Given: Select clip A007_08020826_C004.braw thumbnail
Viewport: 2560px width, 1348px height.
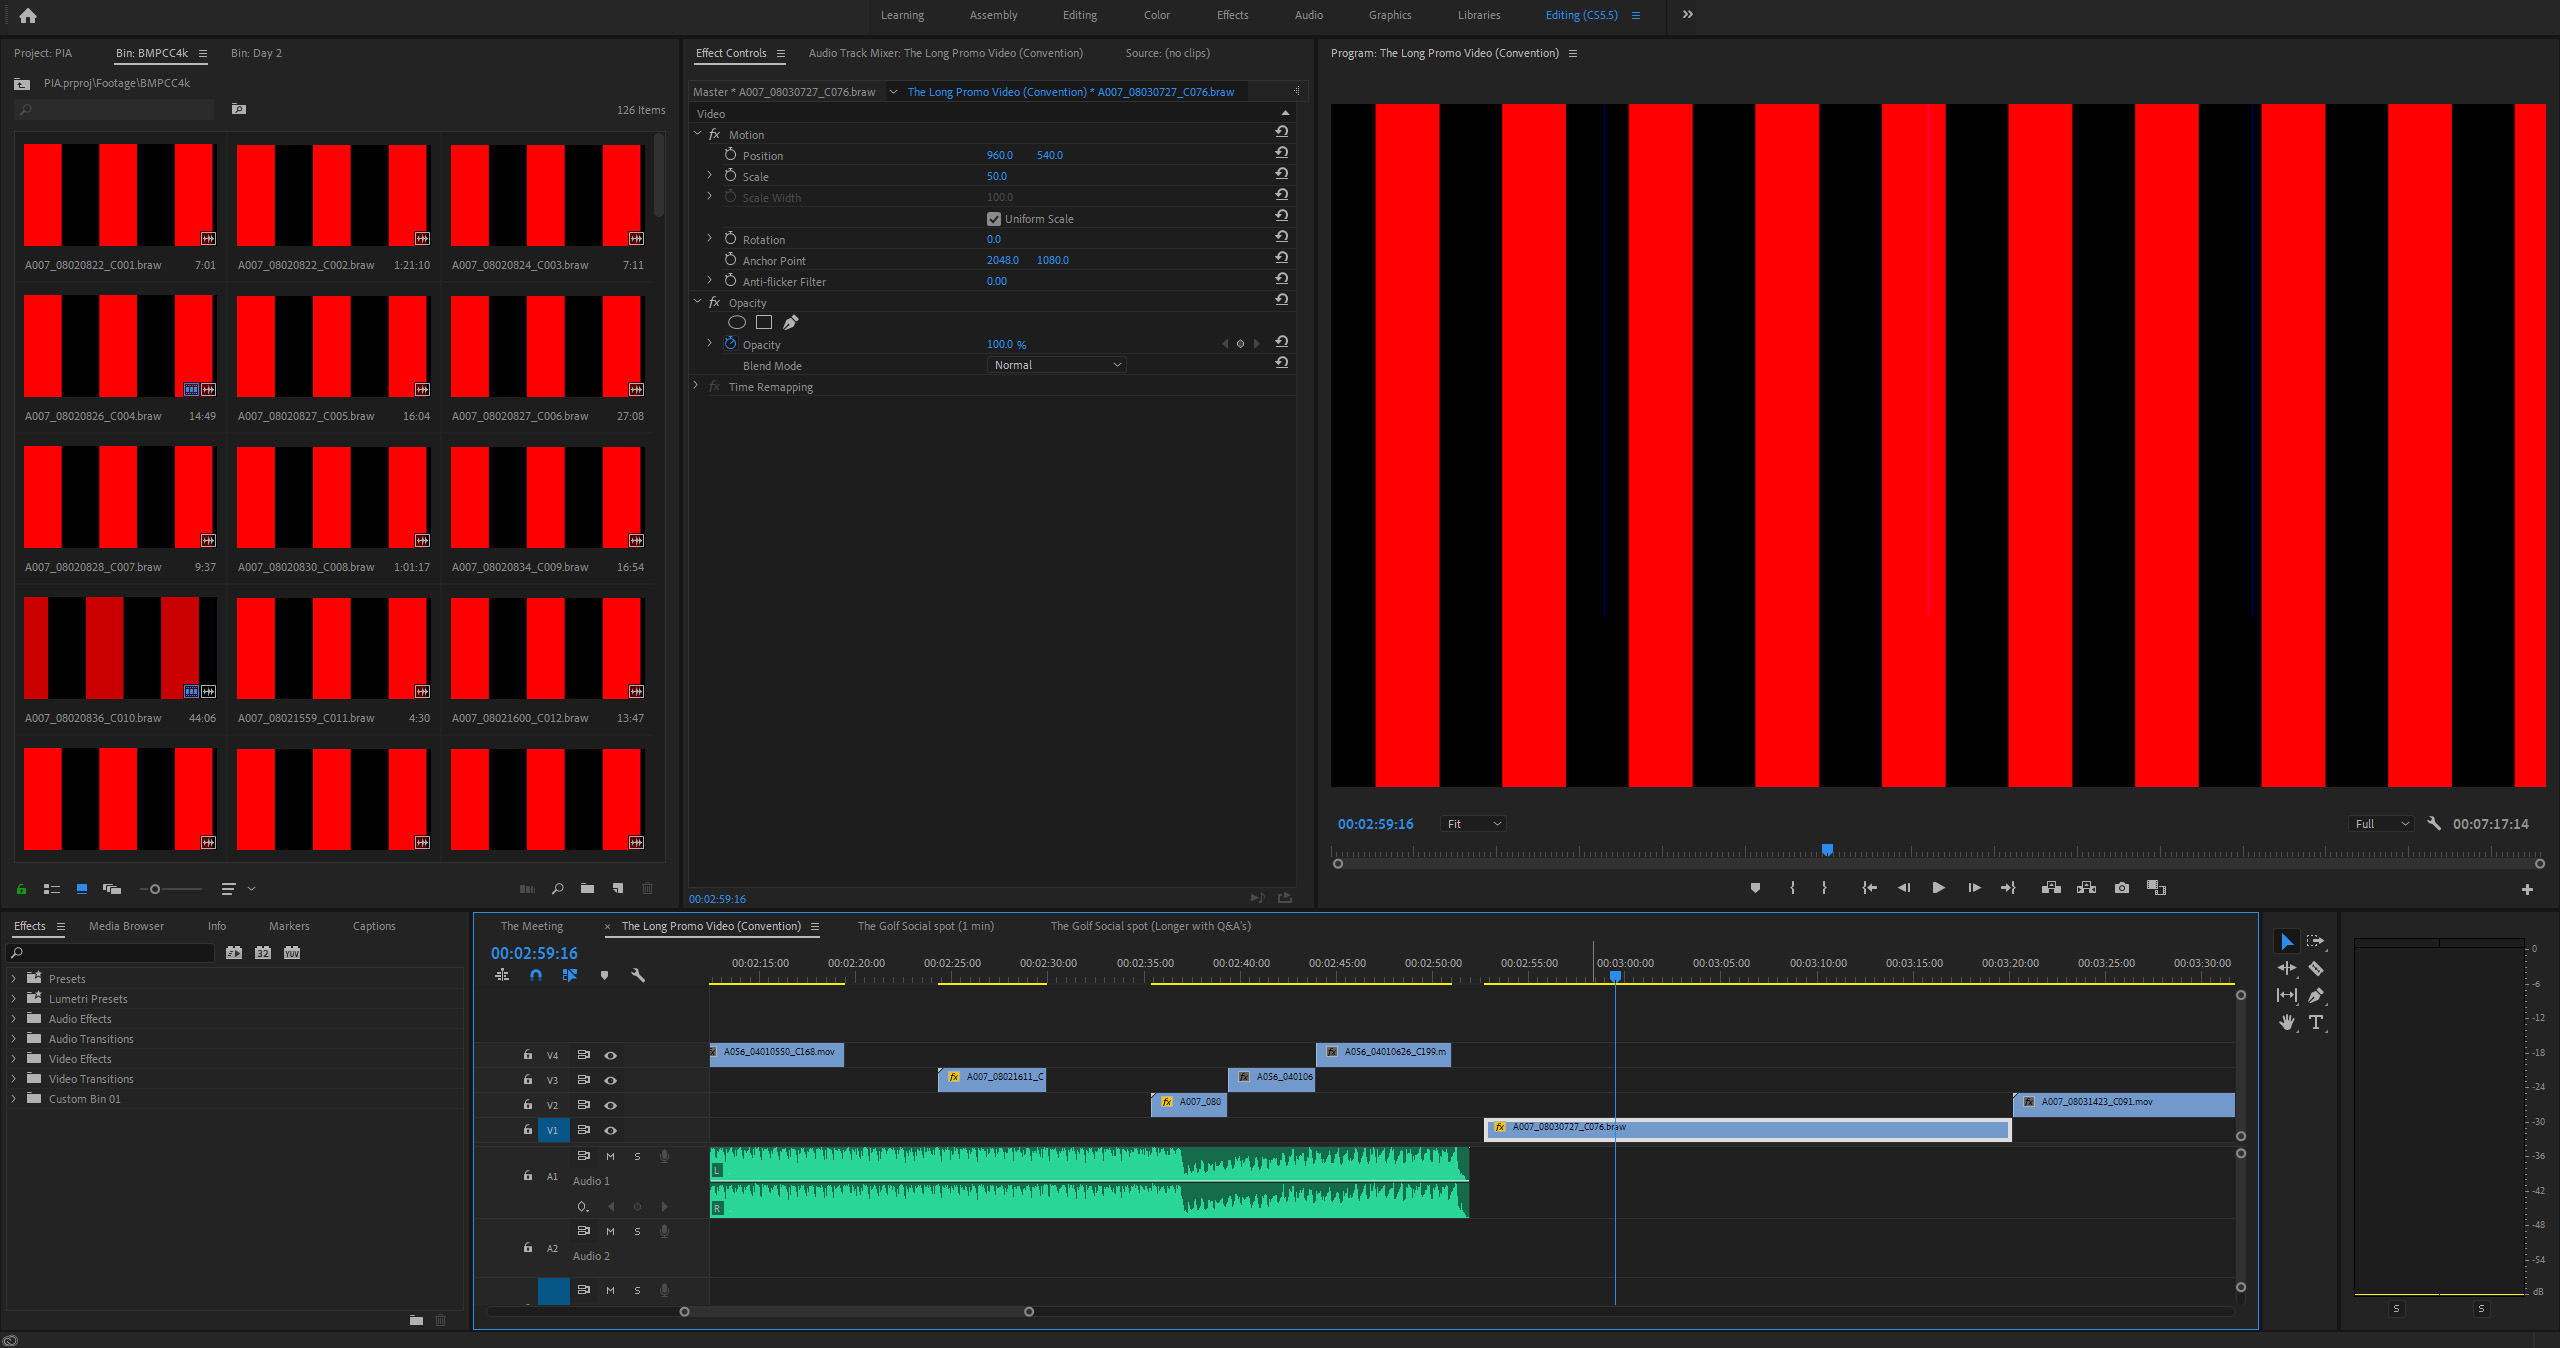Looking at the screenshot, I should point(119,346).
